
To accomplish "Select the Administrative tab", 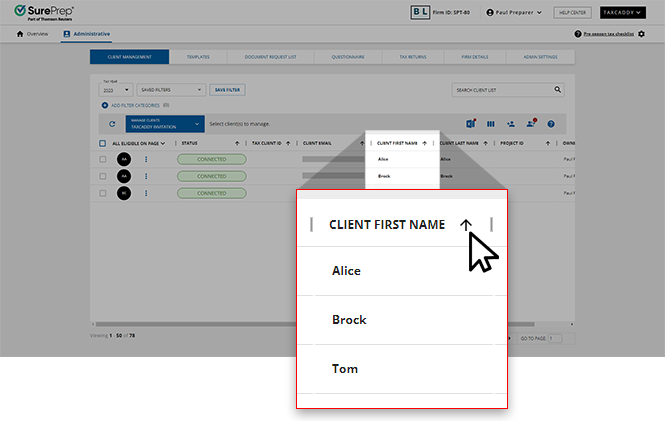I will 87,34.
